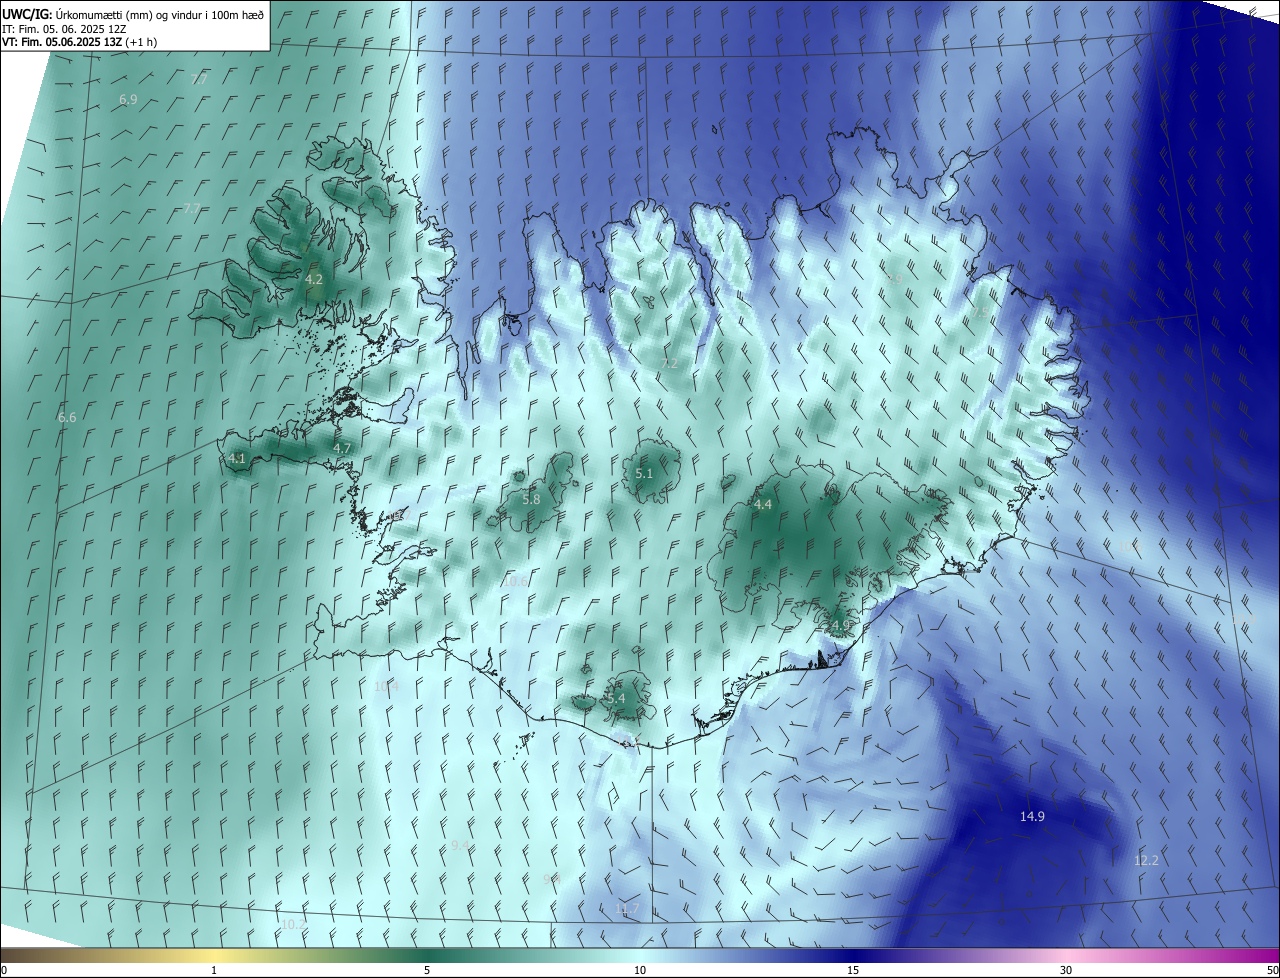This screenshot has width=1280, height=978.
Task: Click the 4.7 value label
Action: click(x=342, y=448)
